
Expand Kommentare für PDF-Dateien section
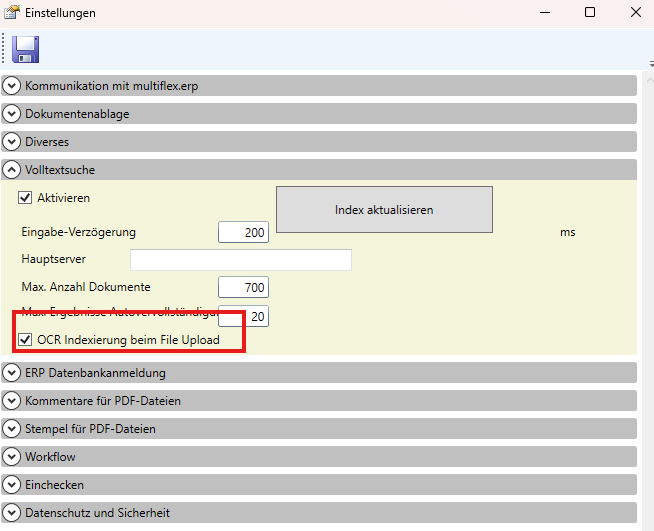click(12, 401)
